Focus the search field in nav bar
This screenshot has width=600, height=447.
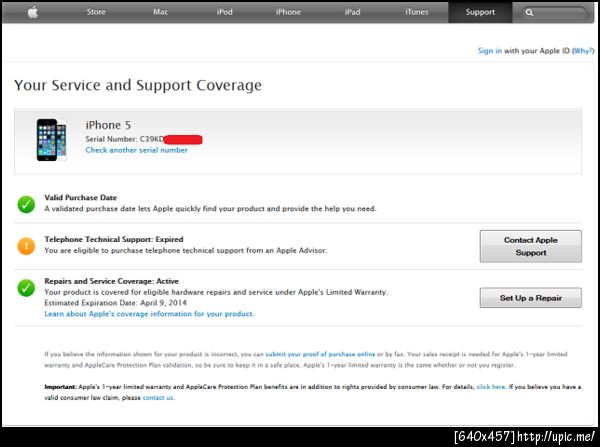click(x=554, y=13)
